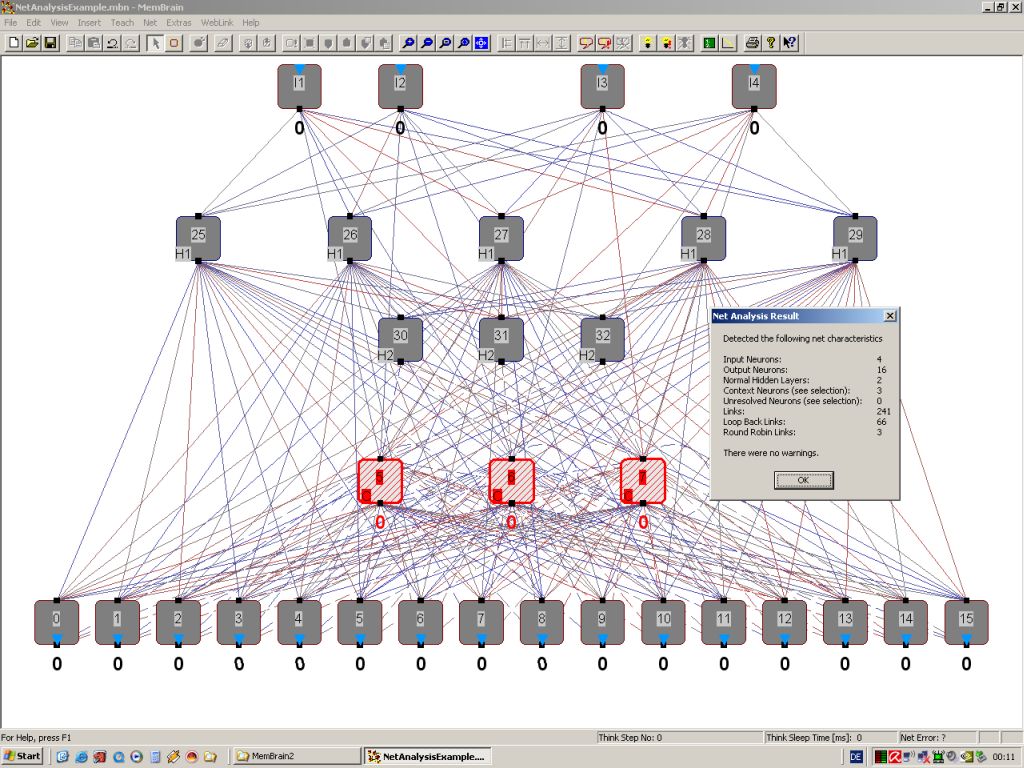Screen dimensions: 1024x768
Task: Open the Net menu
Action: click(150, 22)
